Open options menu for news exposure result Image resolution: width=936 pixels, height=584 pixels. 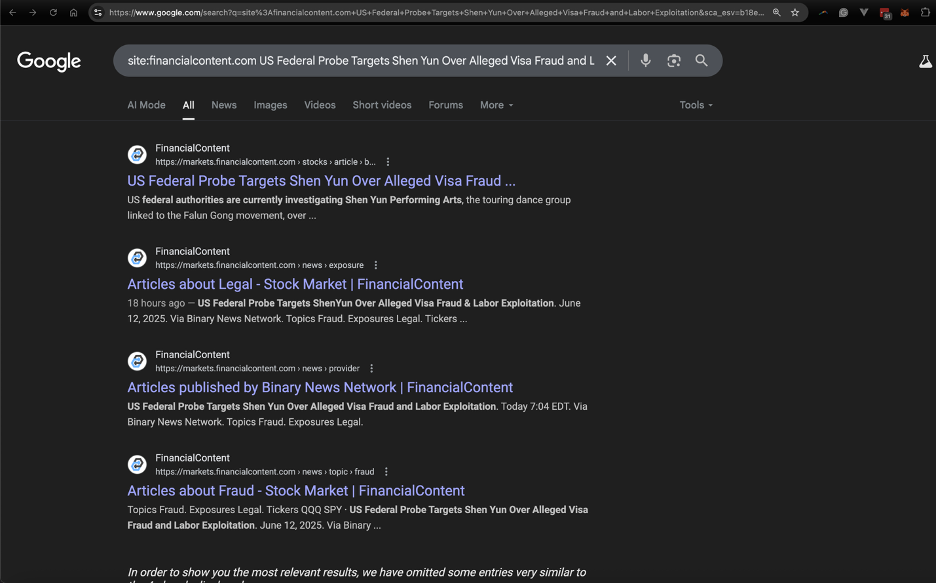pos(375,265)
